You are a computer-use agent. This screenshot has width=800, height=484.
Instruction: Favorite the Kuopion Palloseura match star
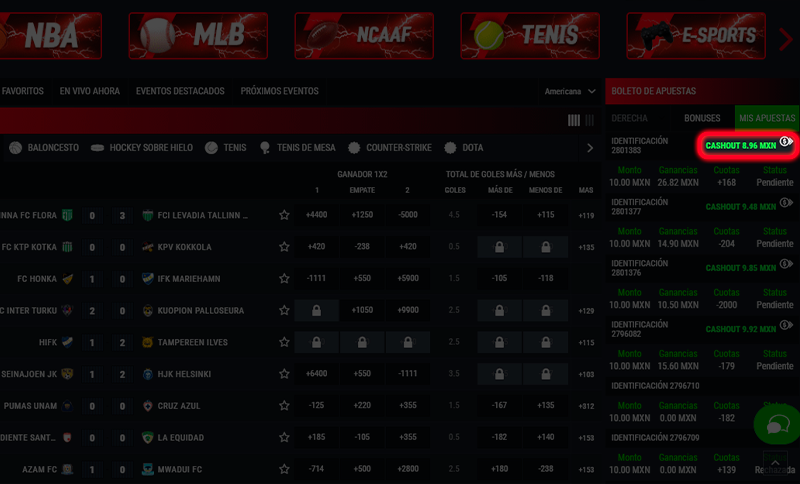tap(284, 310)
